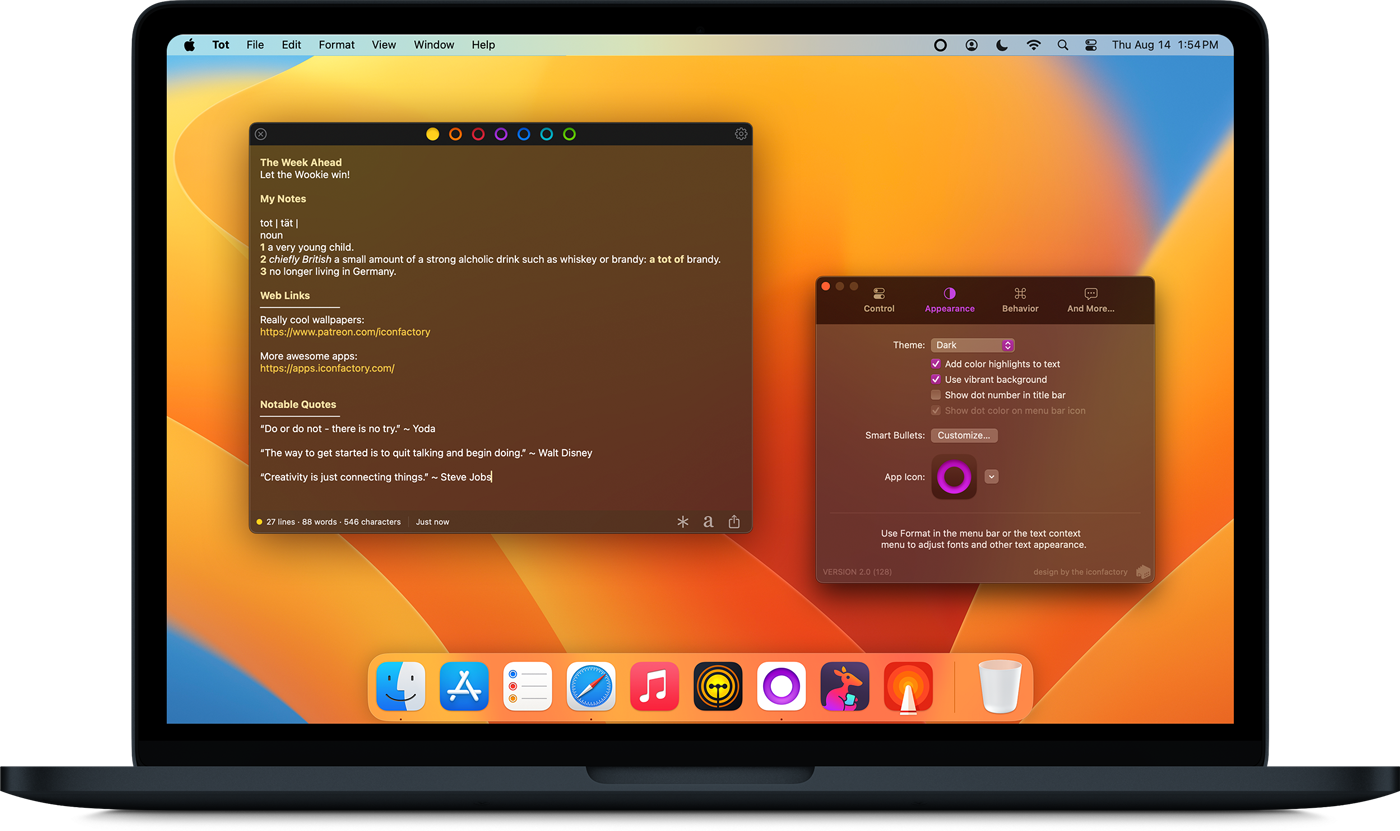The image size is (1400, 831).
Task: Disable 'Add color highlights to text'
Action: (936, 364)
